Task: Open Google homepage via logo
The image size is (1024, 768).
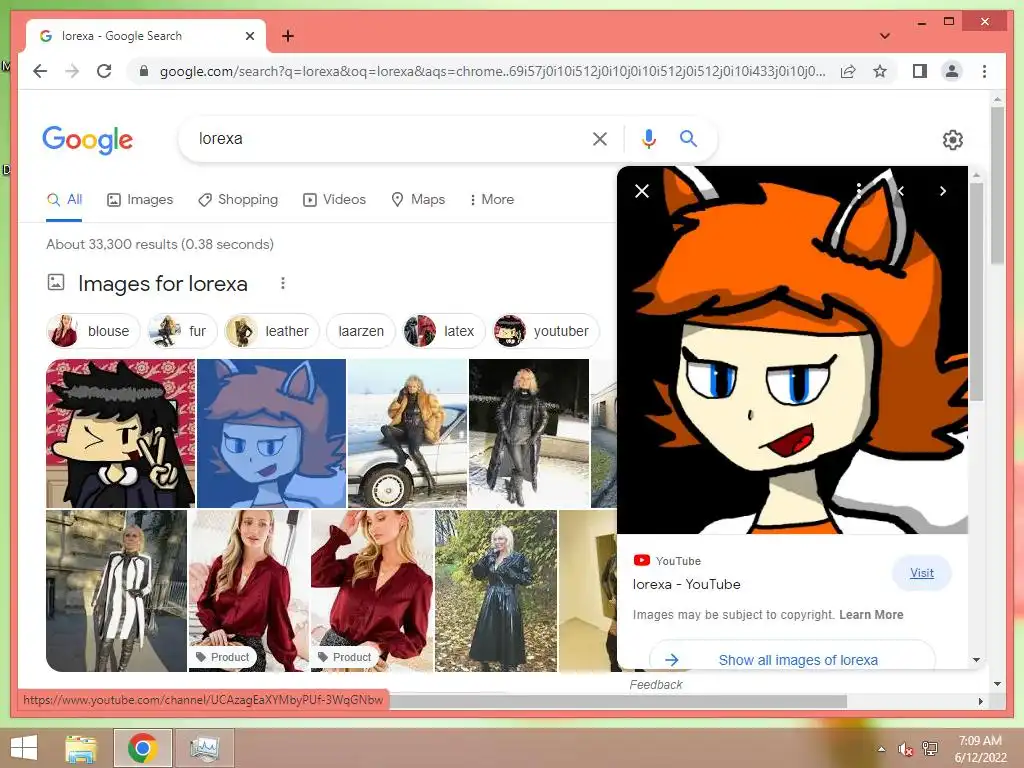Action: click(88, 139)
